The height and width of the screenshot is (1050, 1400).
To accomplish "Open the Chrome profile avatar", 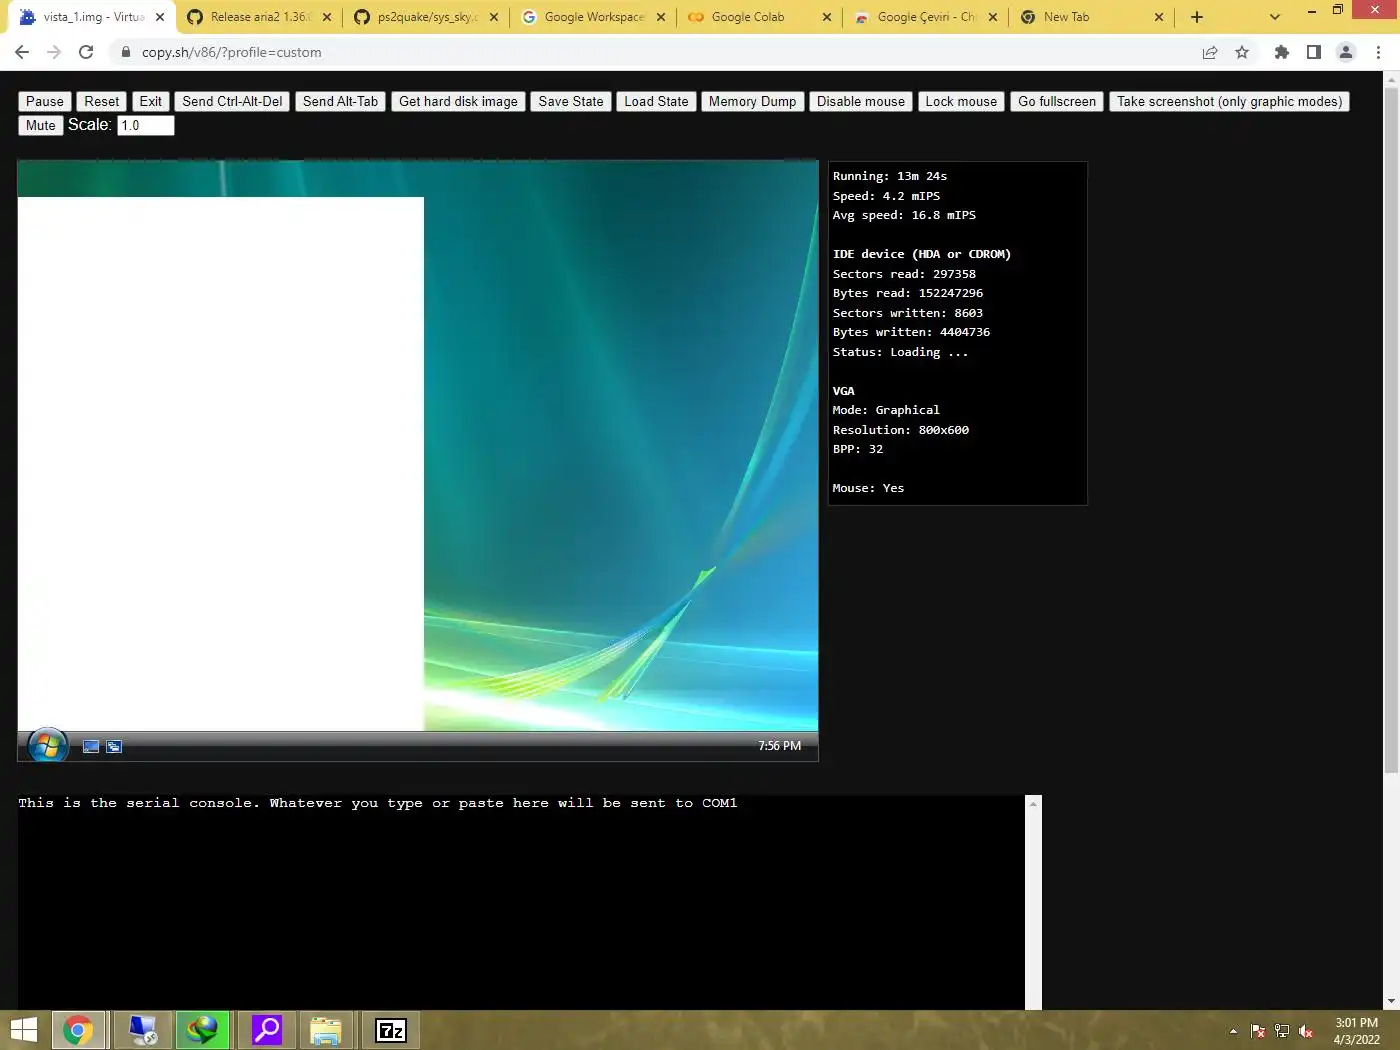I will click(x=1346, y=52).
